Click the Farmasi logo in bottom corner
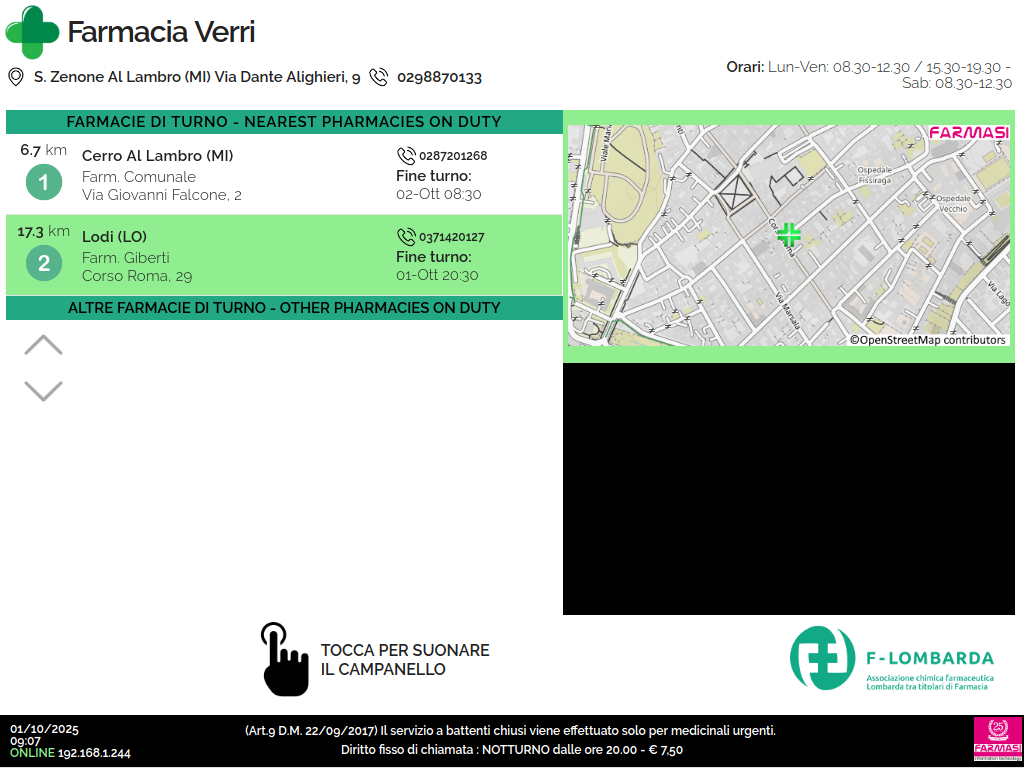This screenshot has width=1024, height=768. click(995, 740)
